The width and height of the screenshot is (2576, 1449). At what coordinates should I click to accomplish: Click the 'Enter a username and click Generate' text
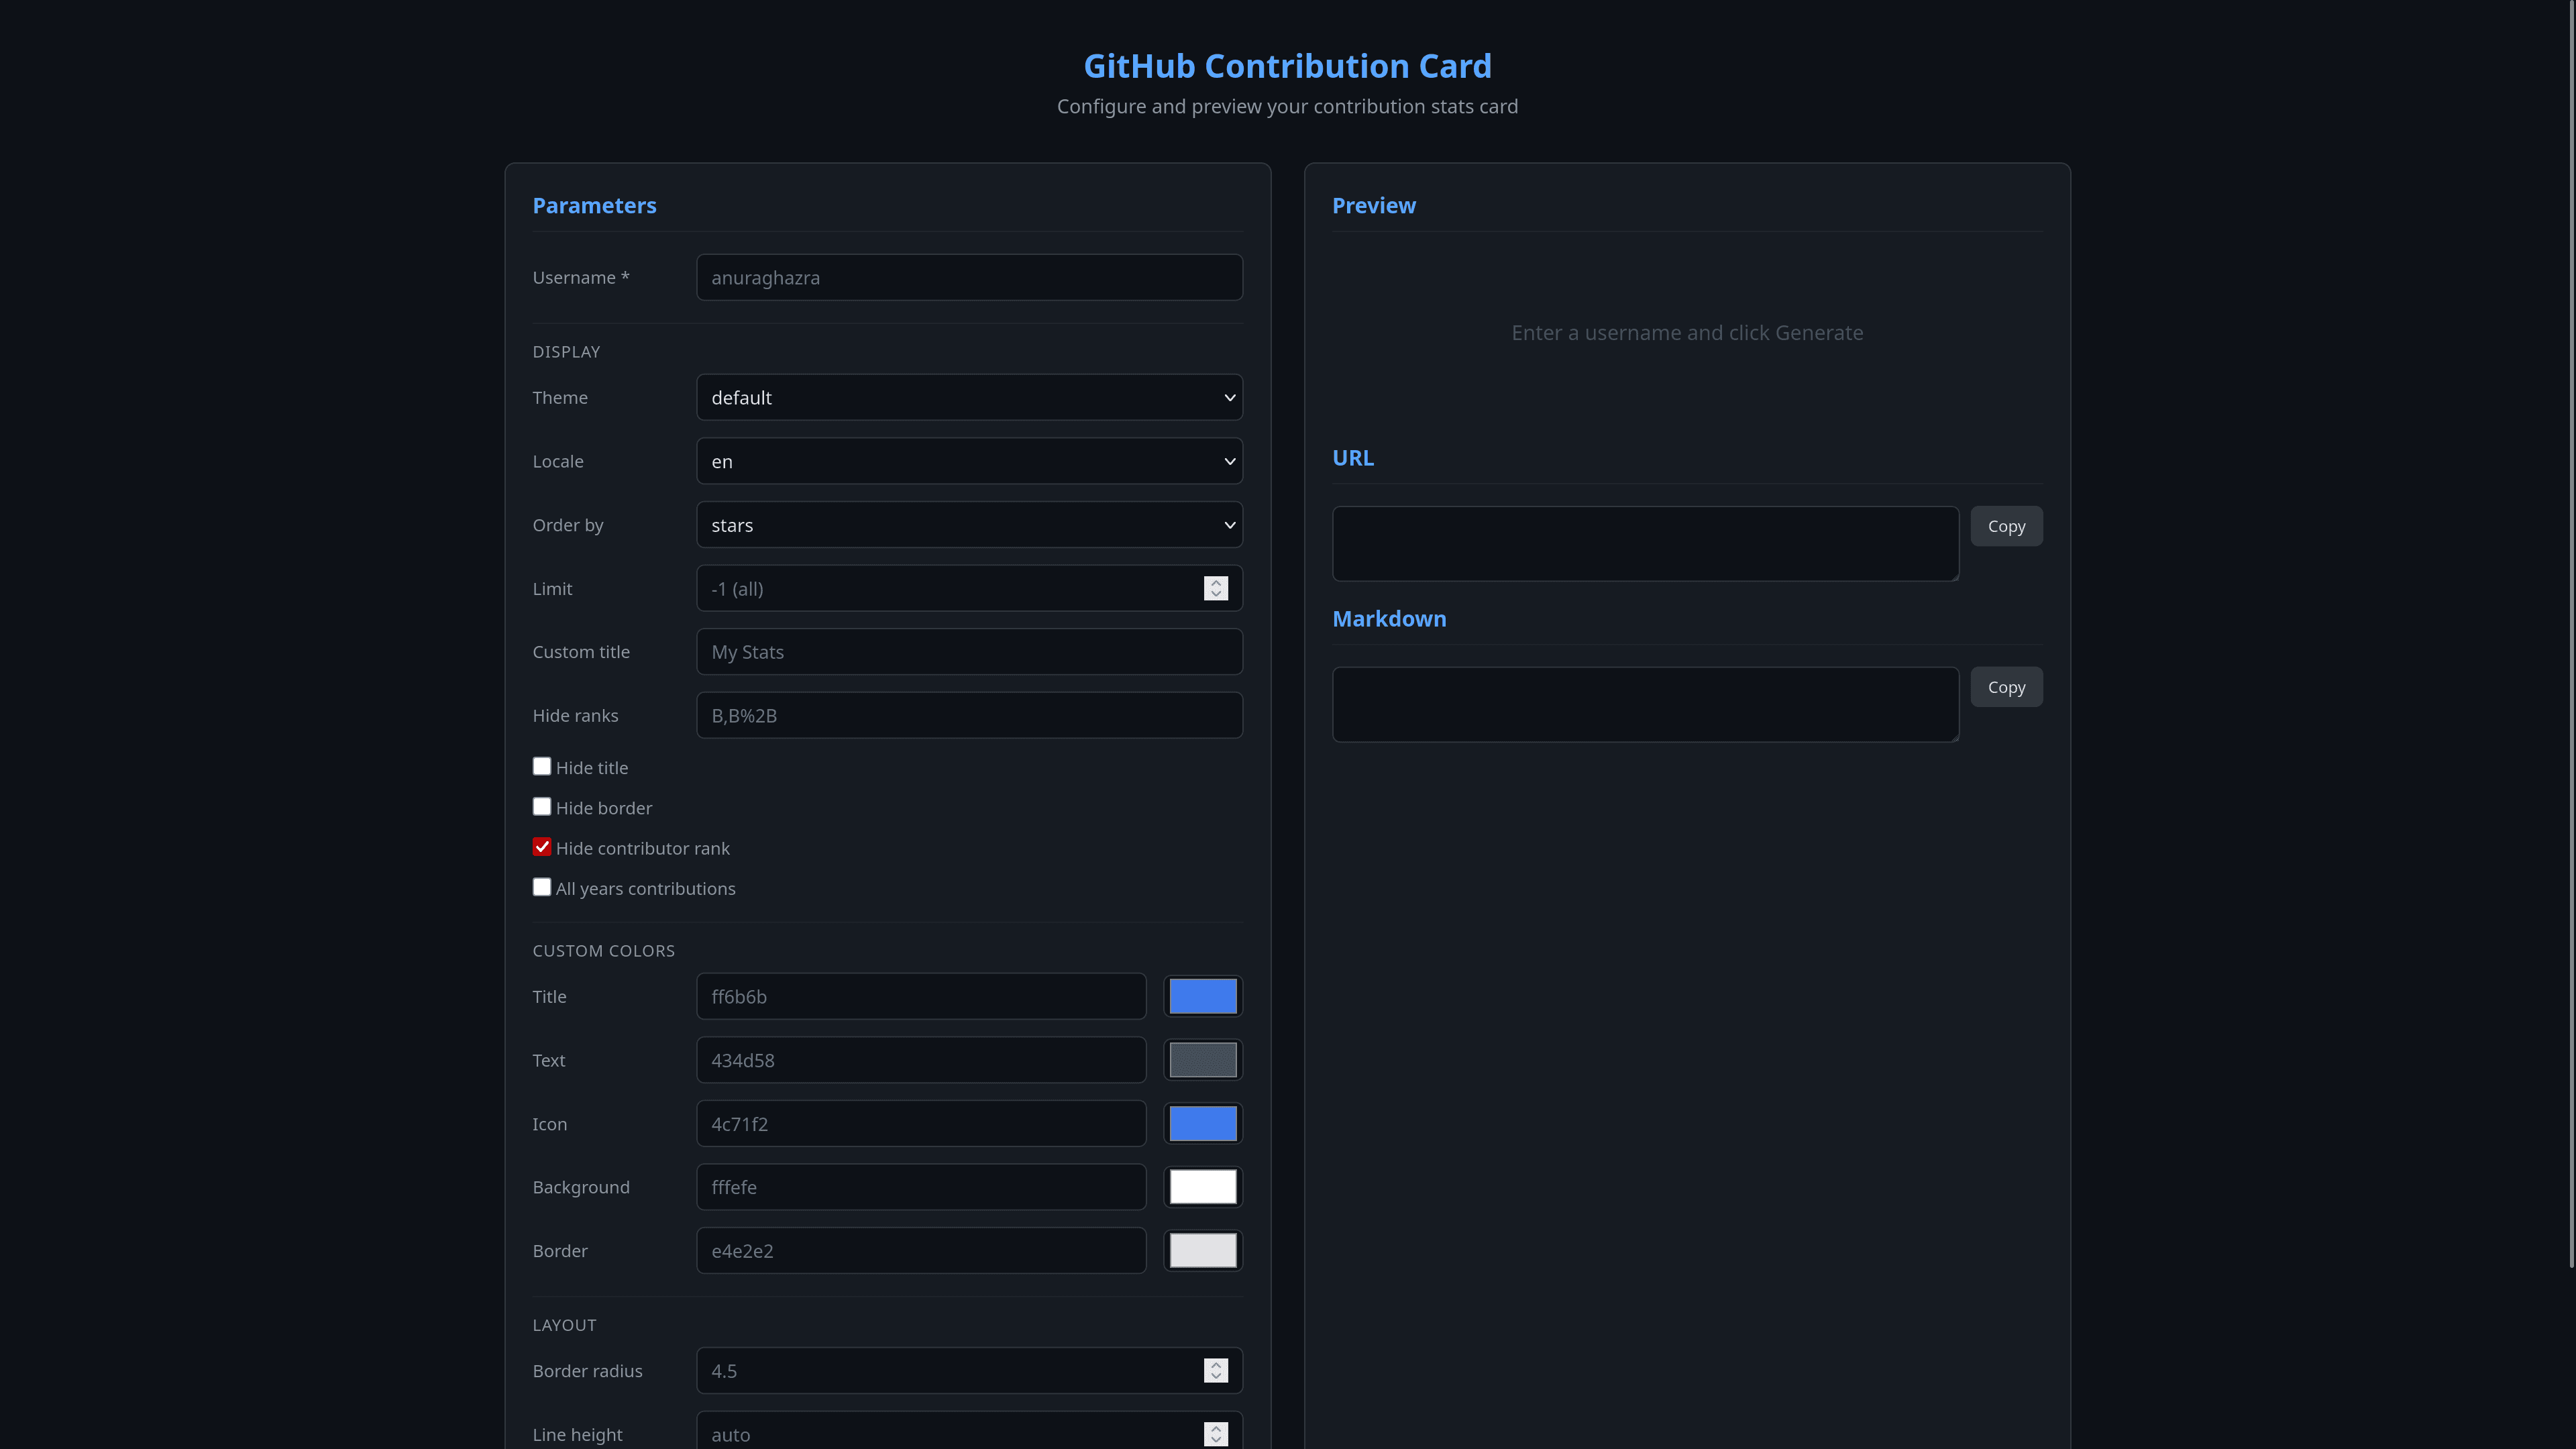(x=1687, y=333)
